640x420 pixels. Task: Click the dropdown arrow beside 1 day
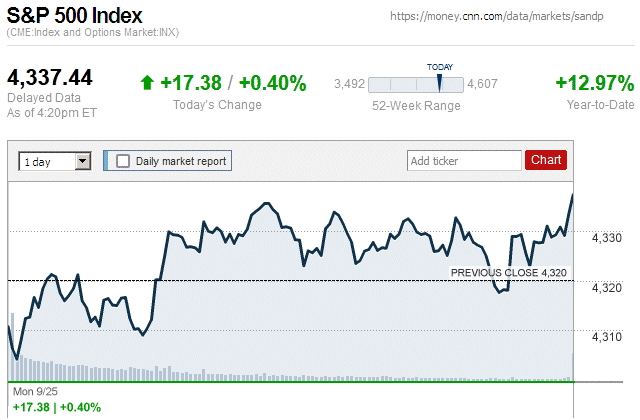point(83,160)
